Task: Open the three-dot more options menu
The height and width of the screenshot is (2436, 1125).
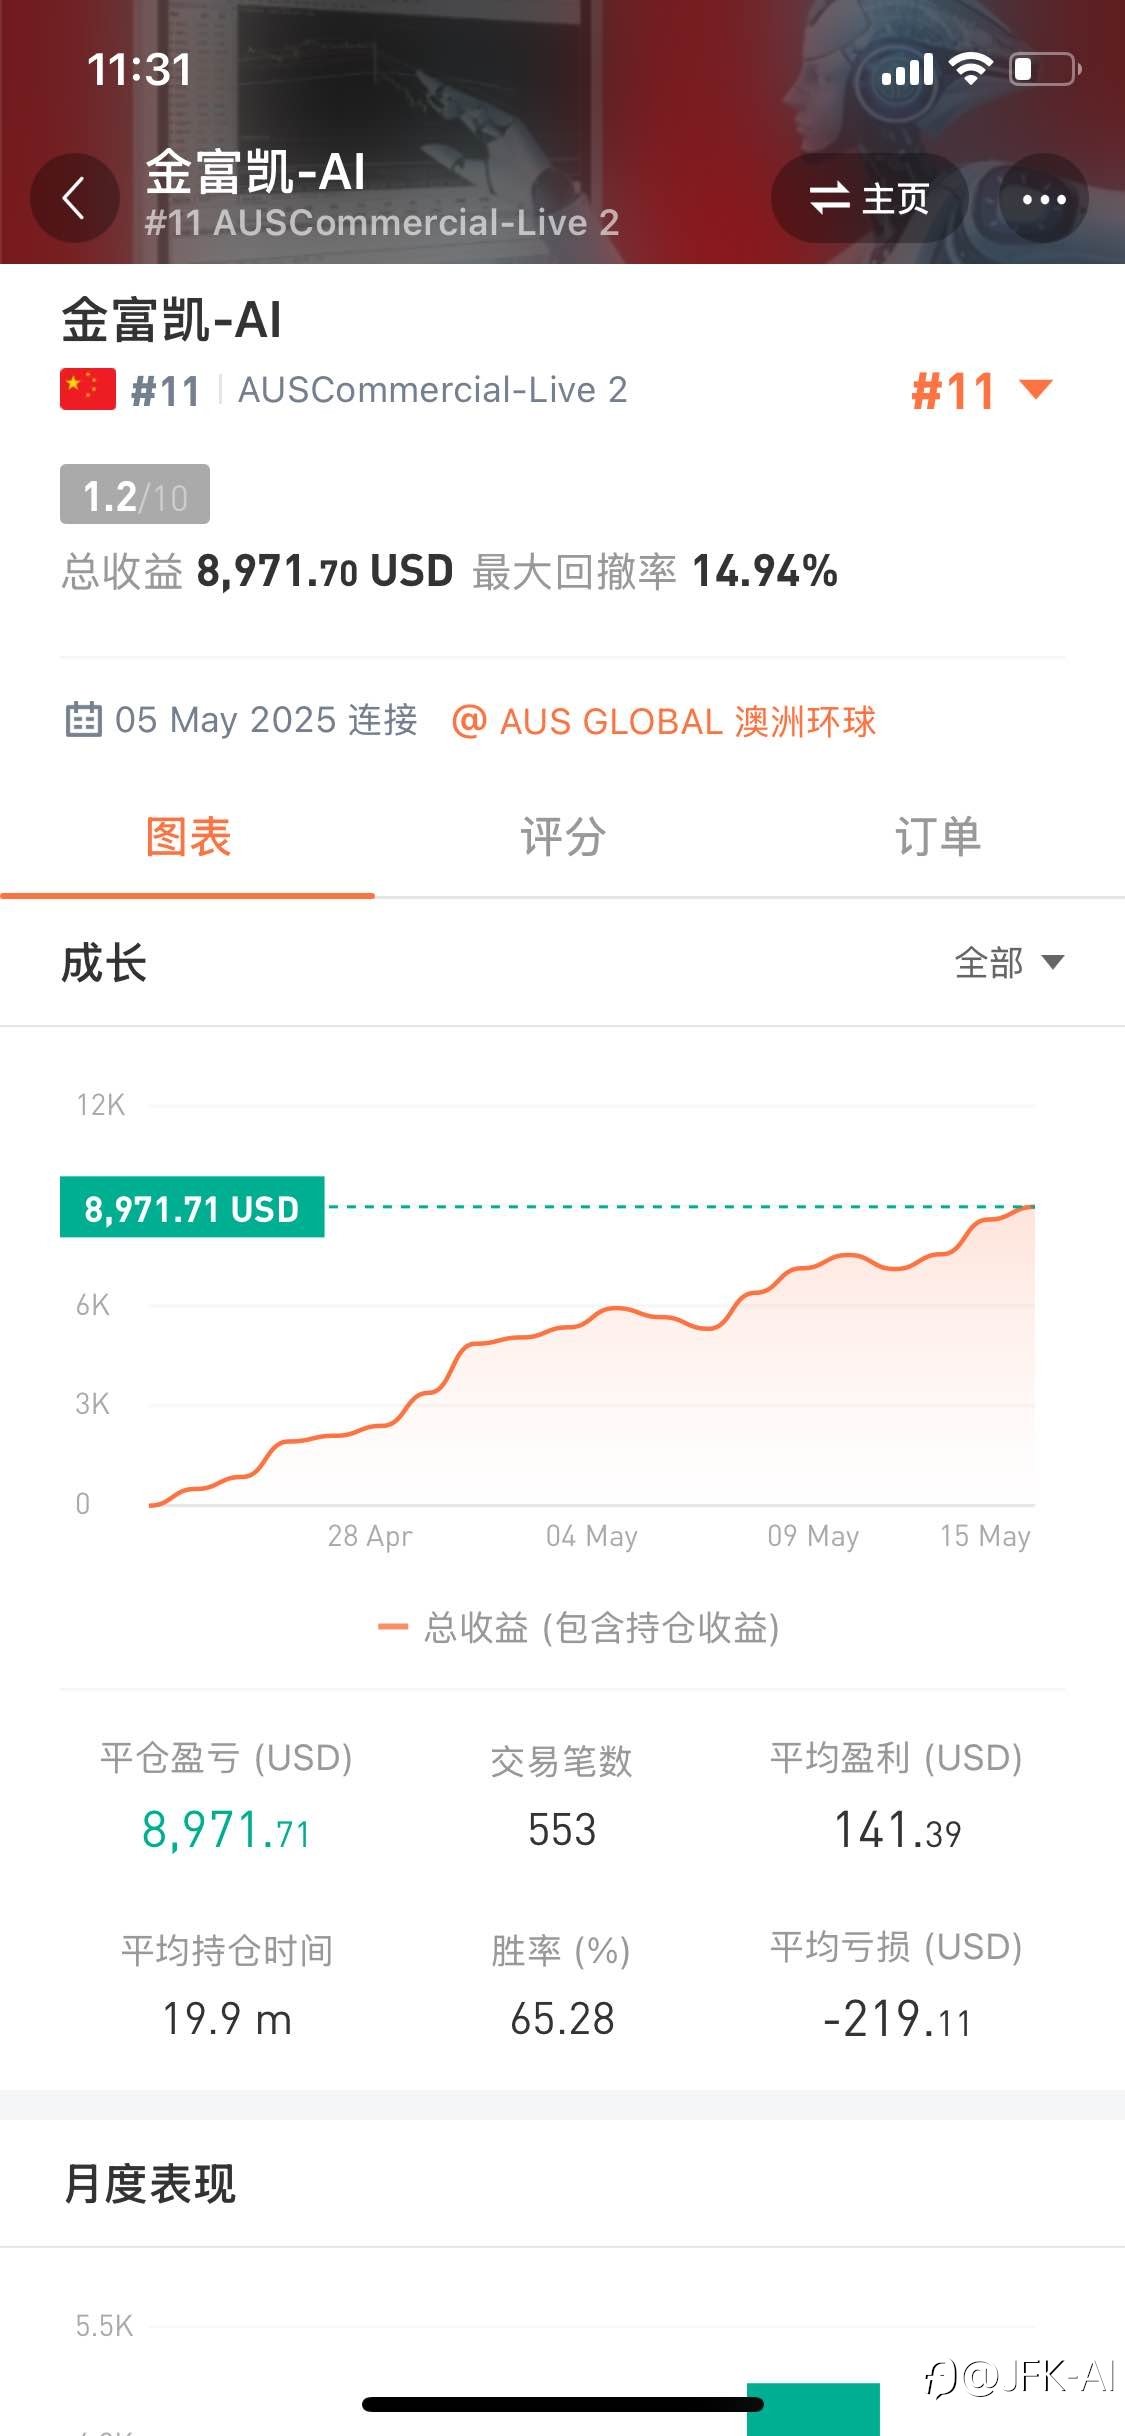Action: pos(1044,198)
